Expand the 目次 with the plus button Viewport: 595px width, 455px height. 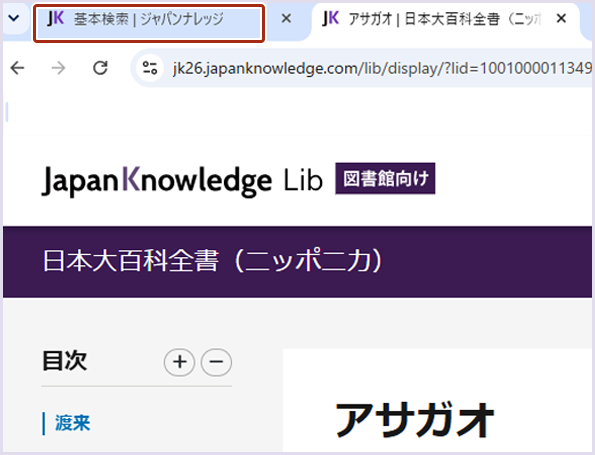pyautogui.click(x=179, y=362)
